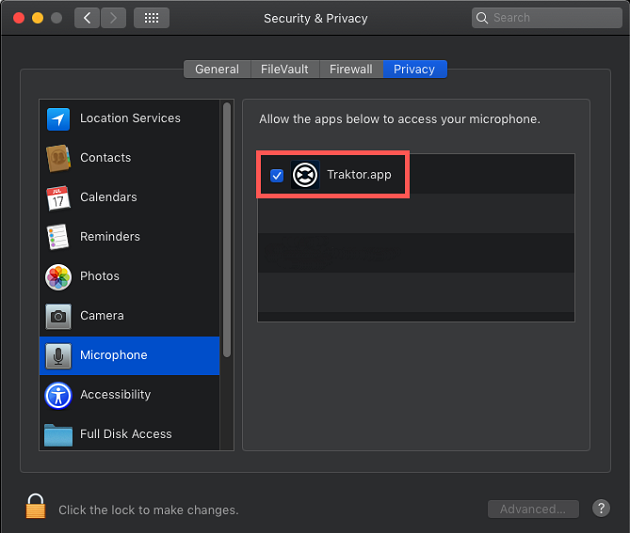This screenshot has height=533, width=630.
Task: Go back with the left chevron
Action: (87, 18)
